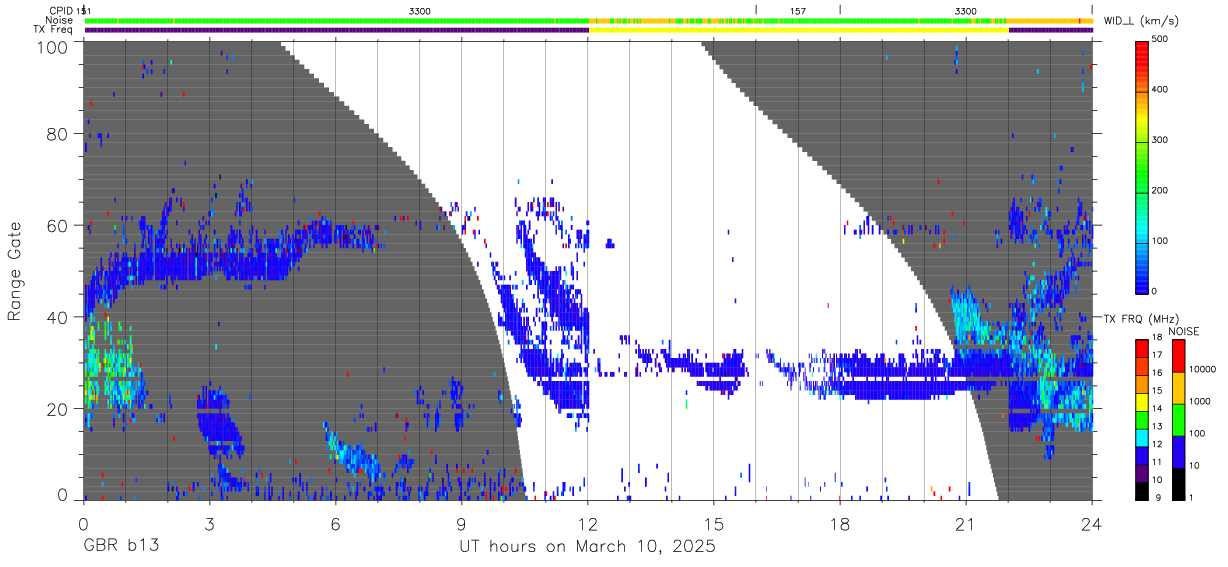
Task: Click the UT hours on March 10, 2025 title
Action: (587, 547)
